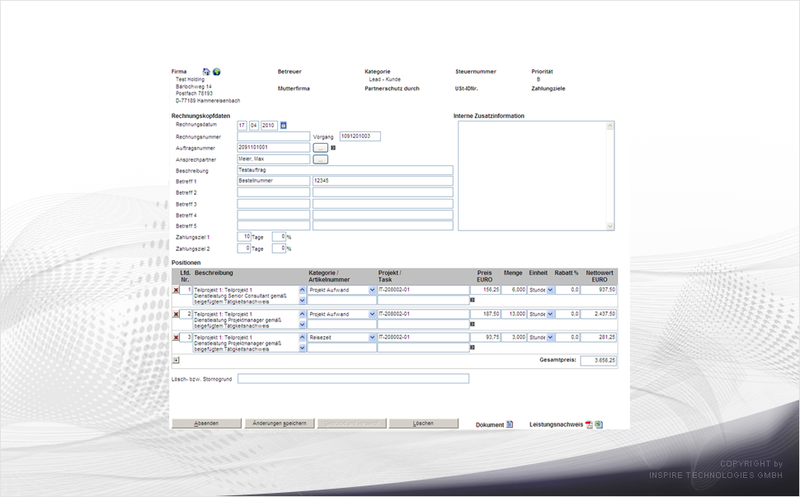Click the Vorgang field 1091201003
This screenshot has height=497, width=800.
pyautogui.click(x=360, y=136)
